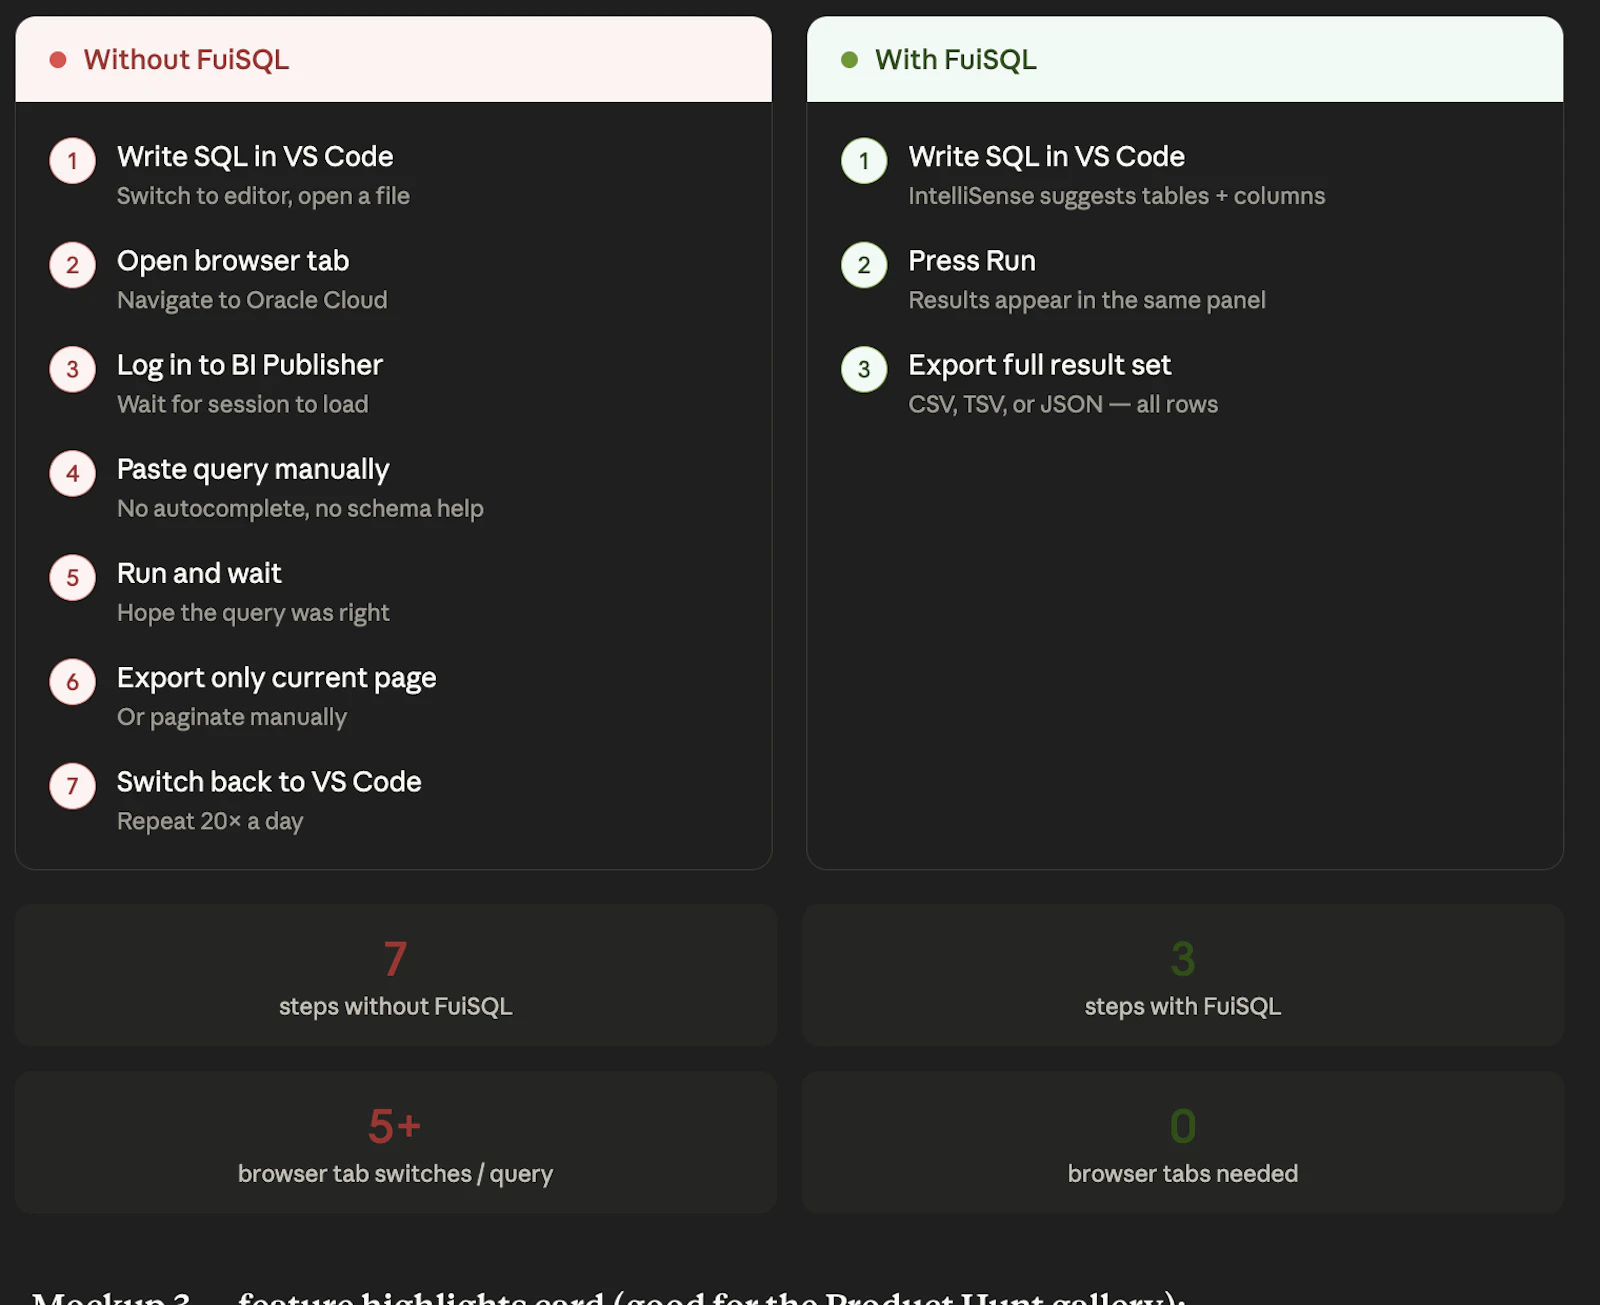Click step 5 circle next to Run and wait
Image resolution: width=1600 pixels, height=1305 pixels.
(73, 577)
